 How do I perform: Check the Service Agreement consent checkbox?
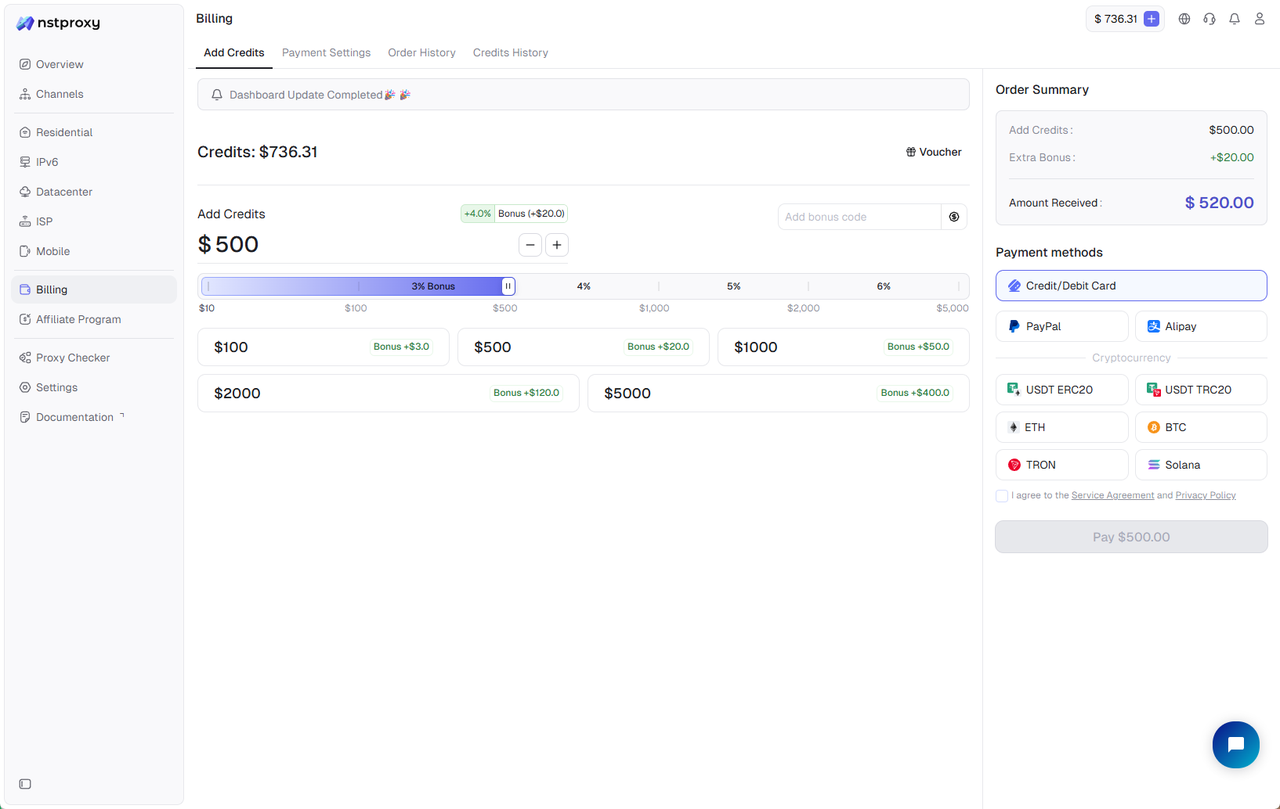click(1002, 496)
